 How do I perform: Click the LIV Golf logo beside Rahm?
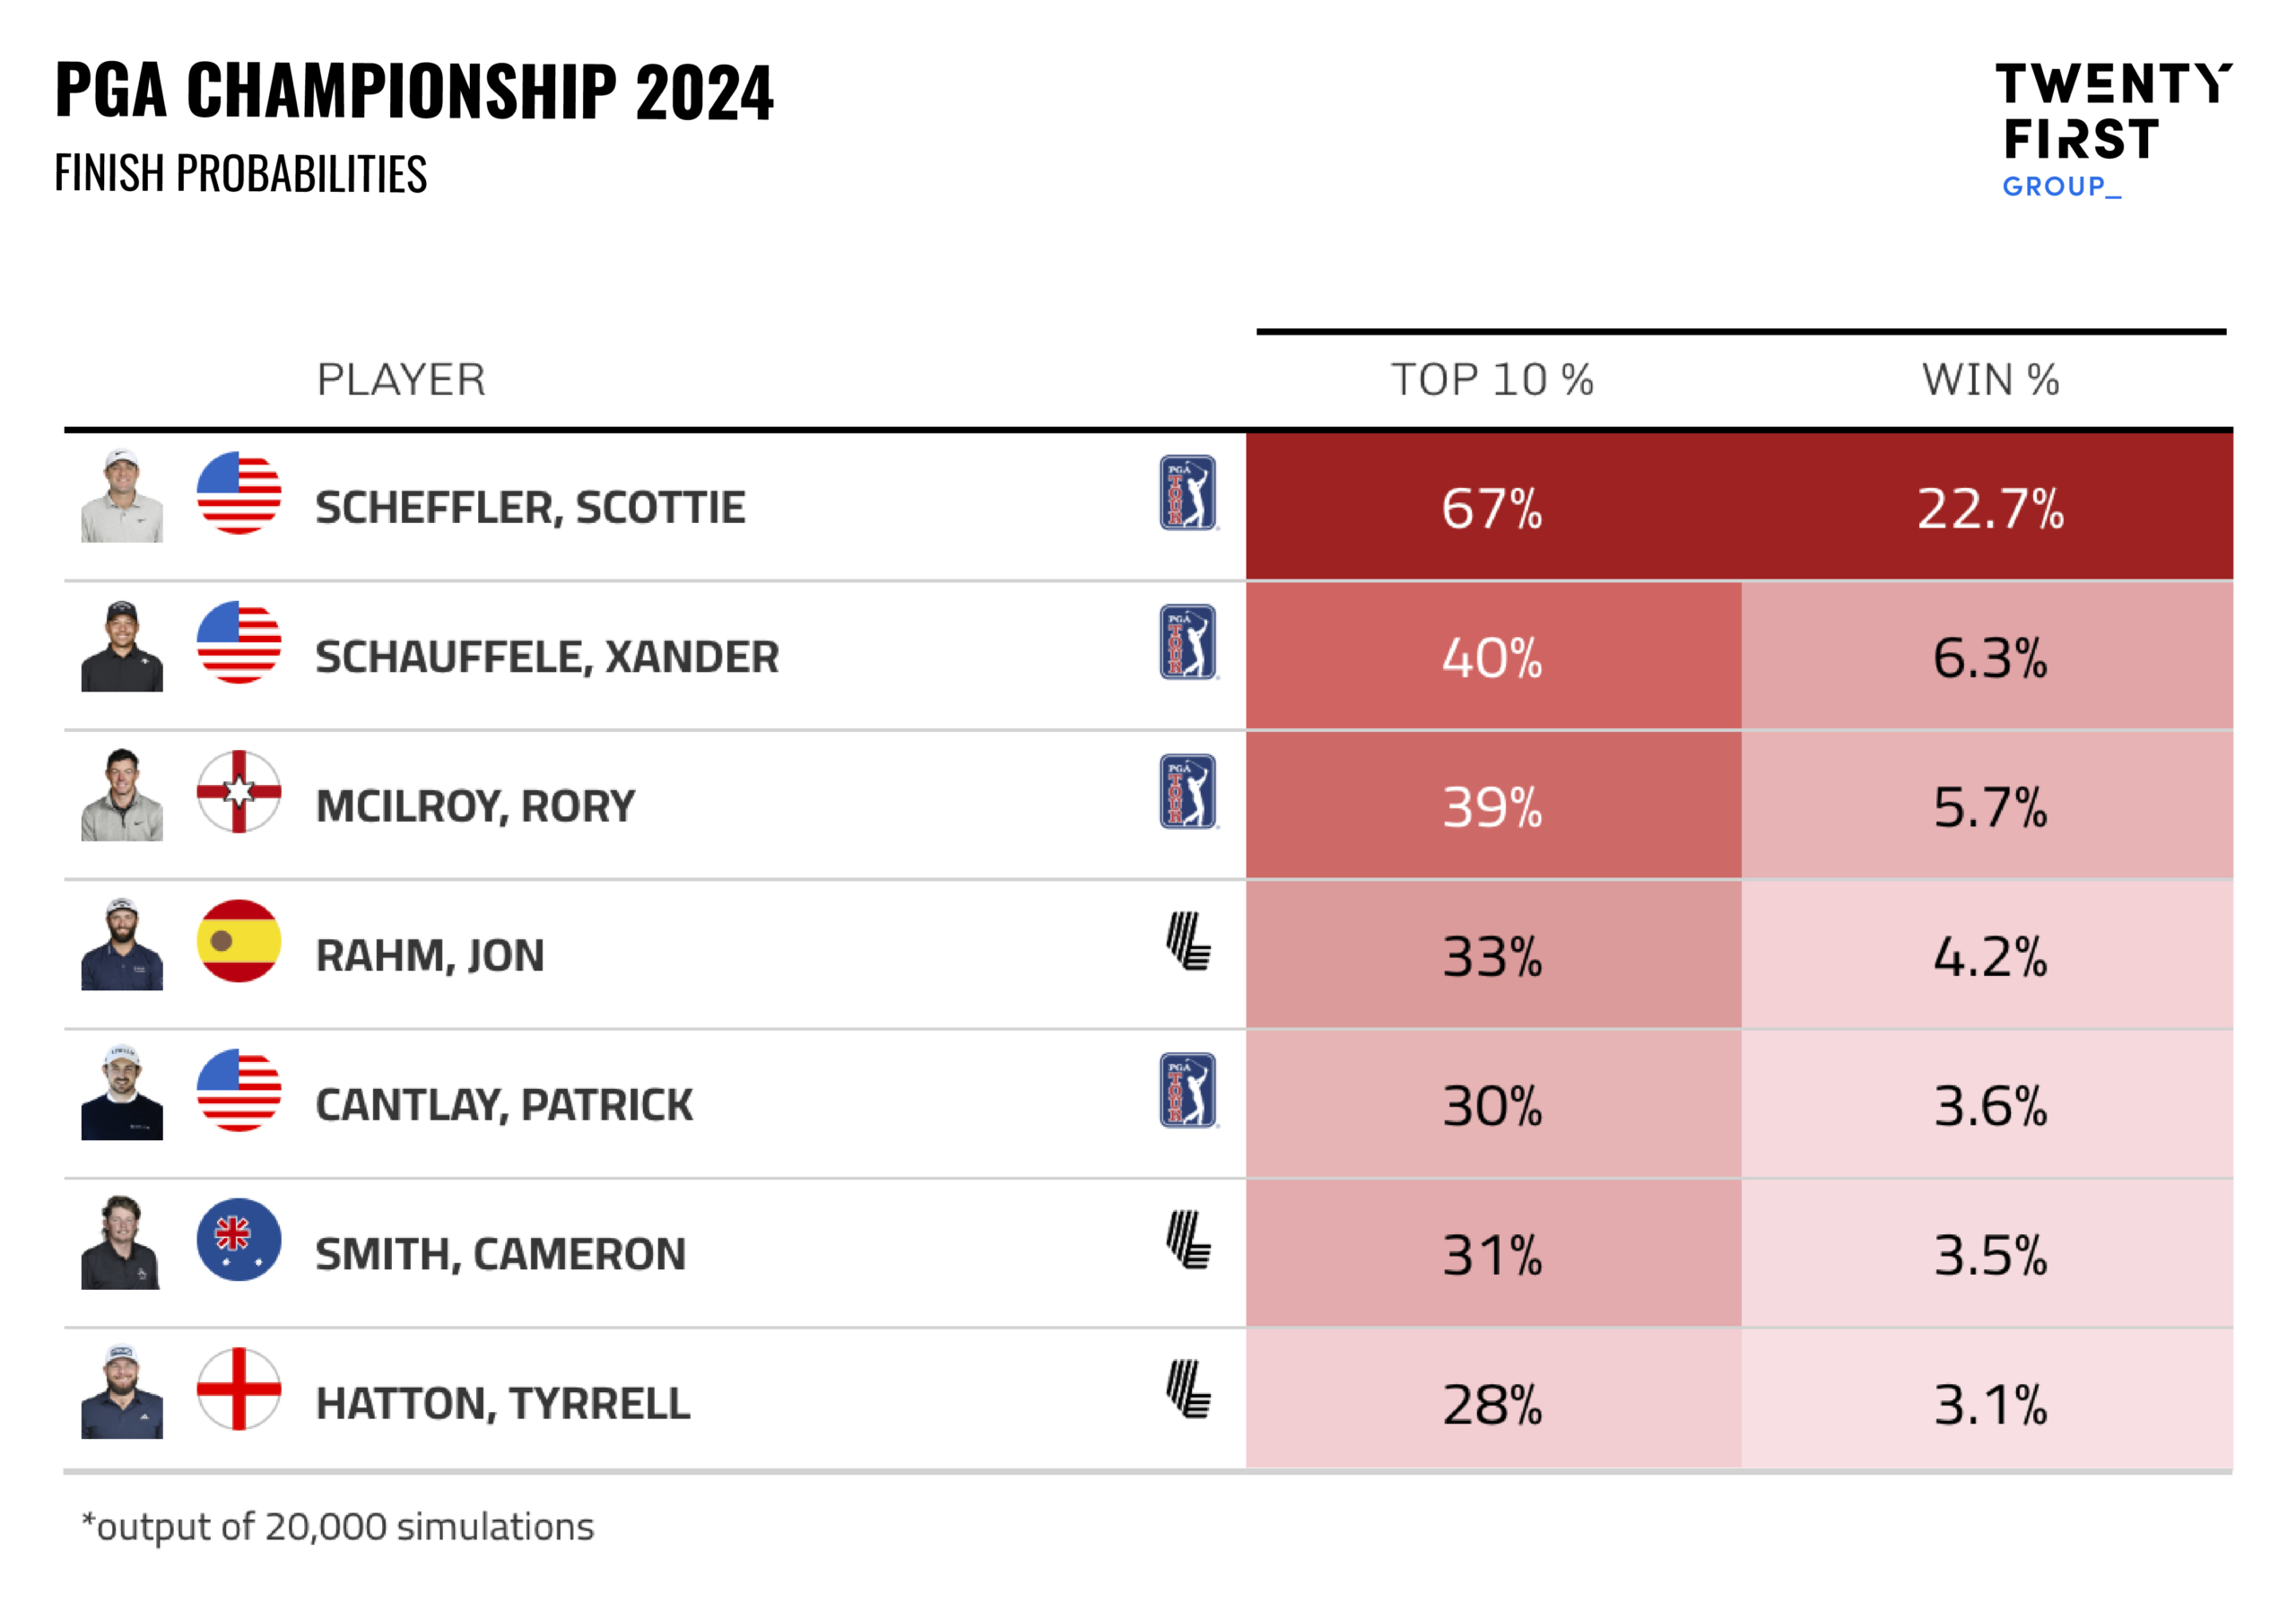1188,941
